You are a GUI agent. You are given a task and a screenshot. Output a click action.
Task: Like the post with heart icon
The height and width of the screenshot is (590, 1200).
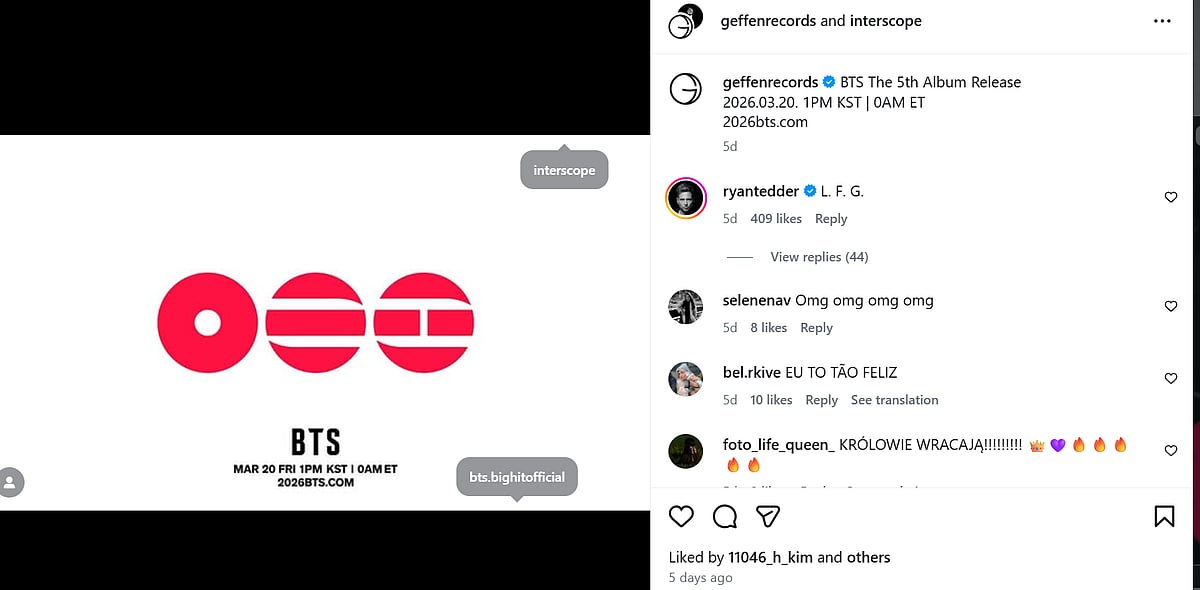point(681,516)
